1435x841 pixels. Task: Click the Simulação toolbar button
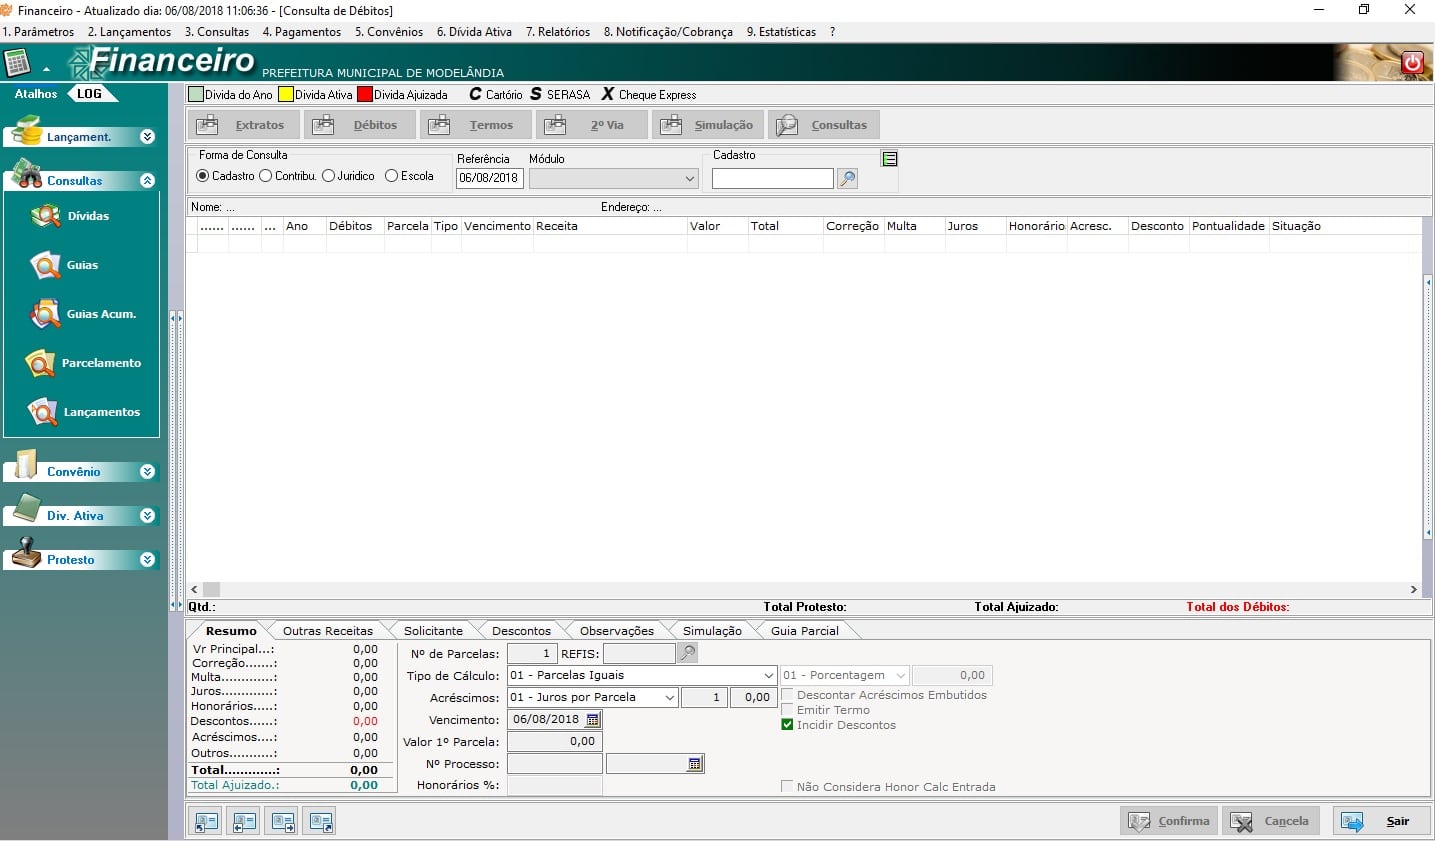click(708, 125)
